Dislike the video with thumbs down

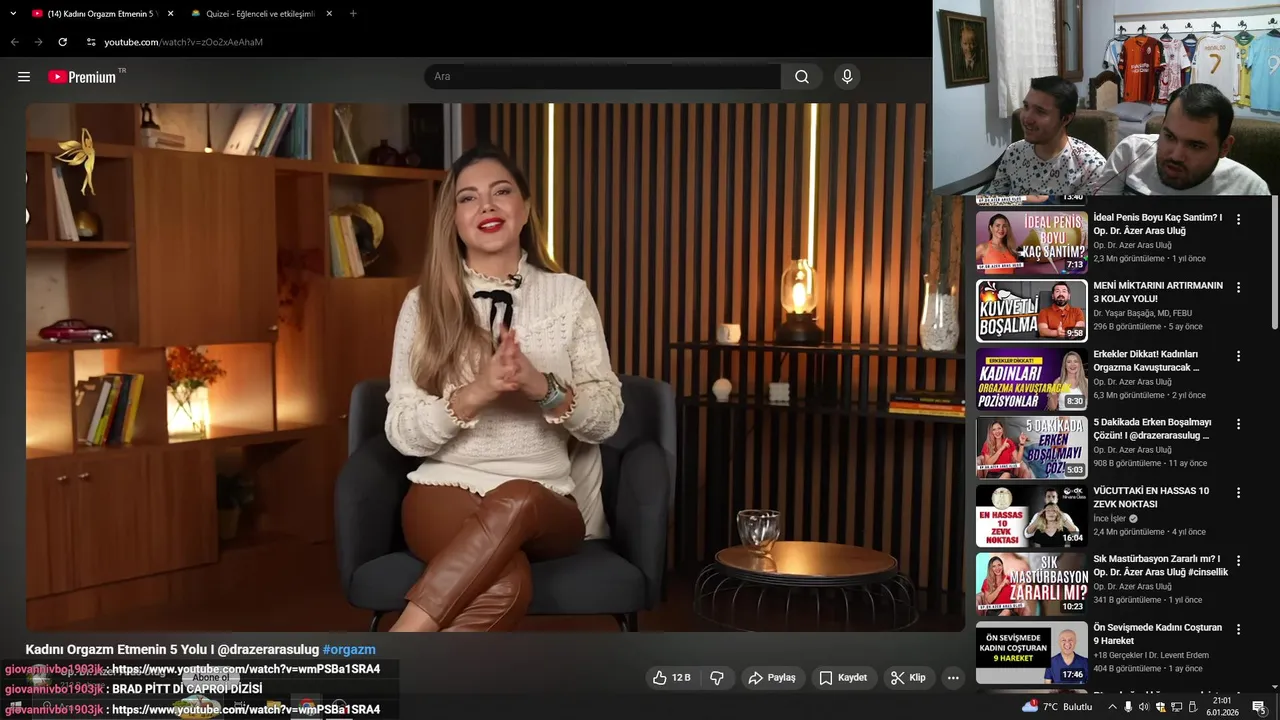point(717,677)
